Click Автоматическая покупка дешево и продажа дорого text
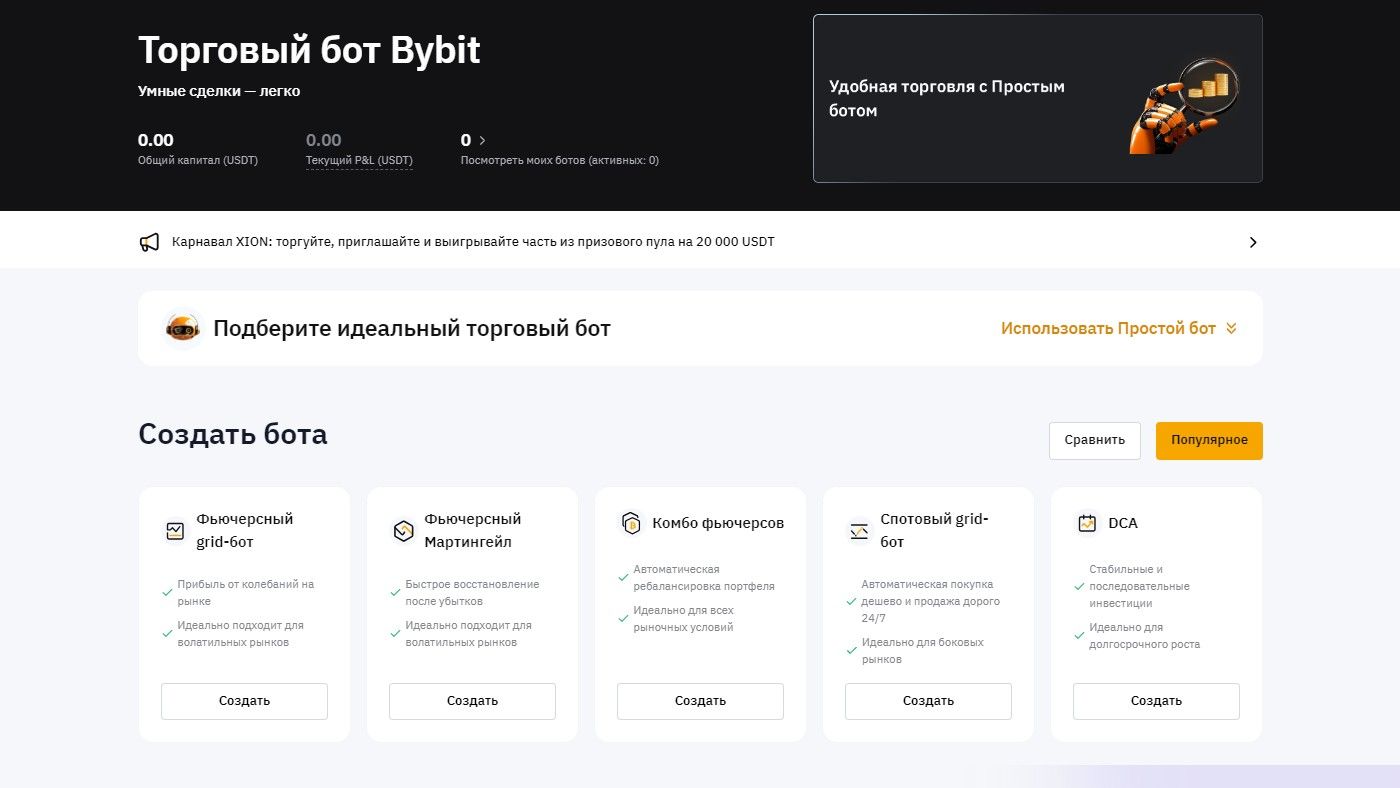 [930, 601]
